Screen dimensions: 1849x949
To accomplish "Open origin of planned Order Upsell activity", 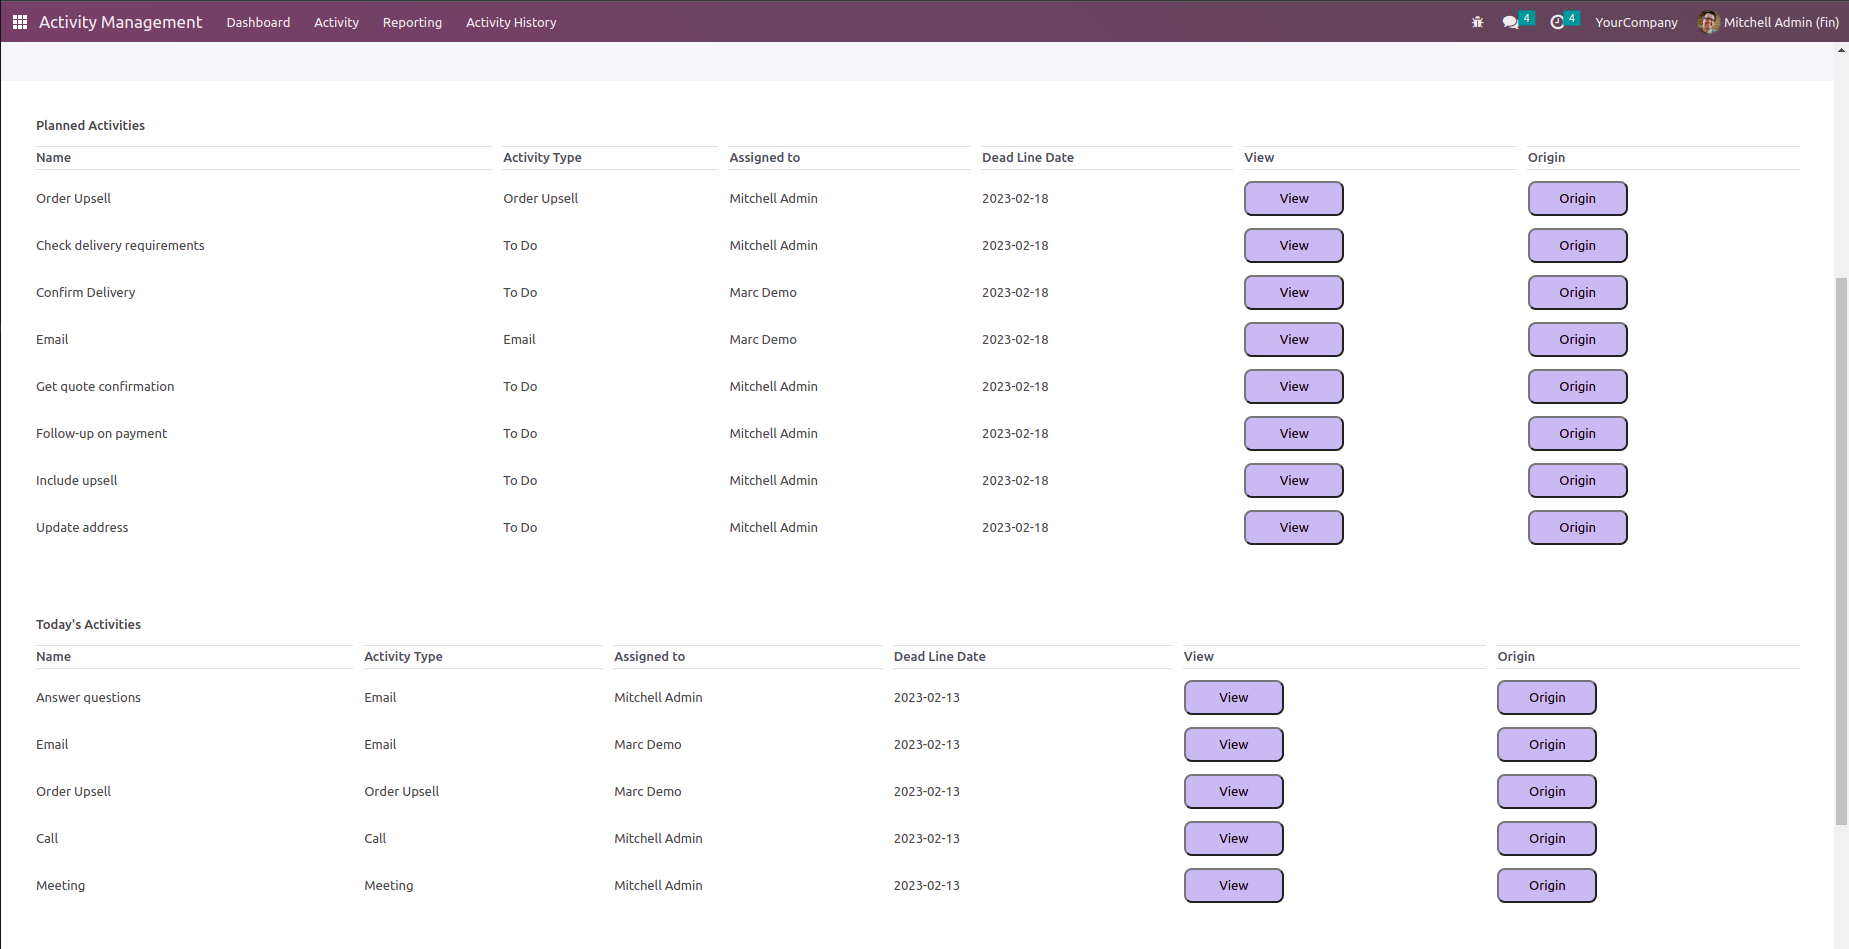I will 1577,198.
